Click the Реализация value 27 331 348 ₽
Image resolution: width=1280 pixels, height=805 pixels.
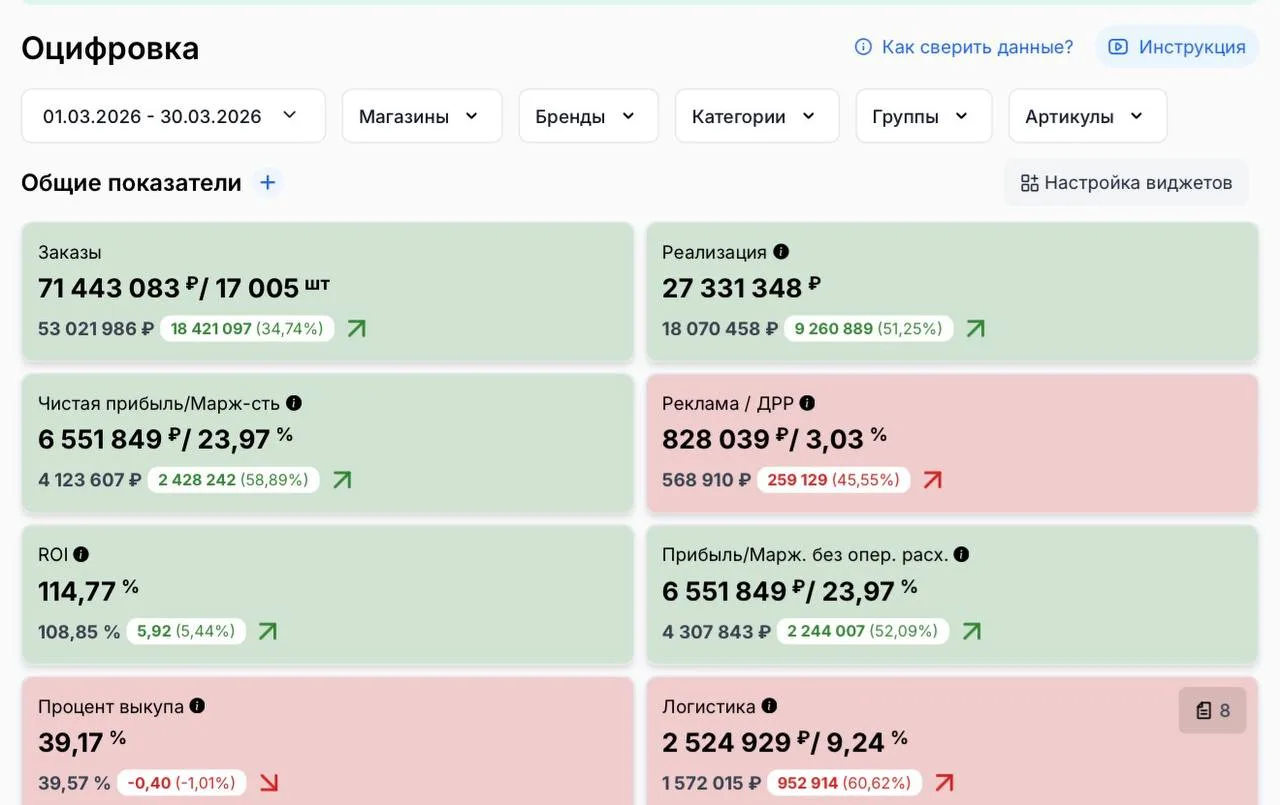point(742,288)
